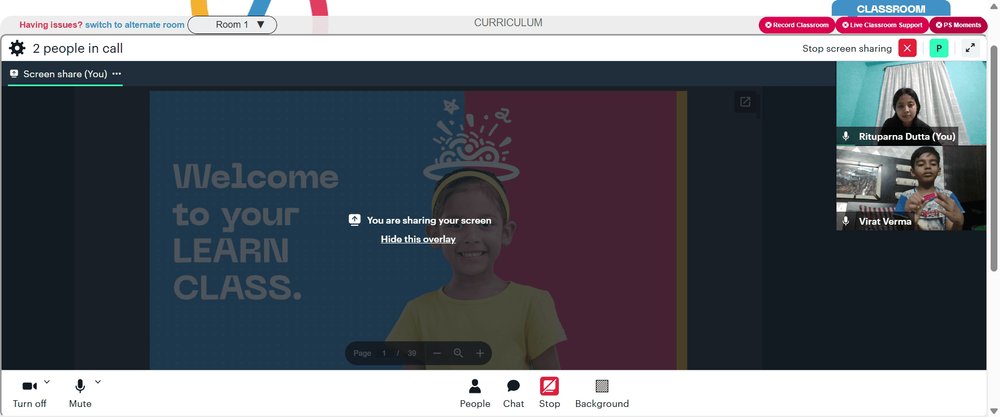Click the red stop screen sharing X

(x=907, y=48)
